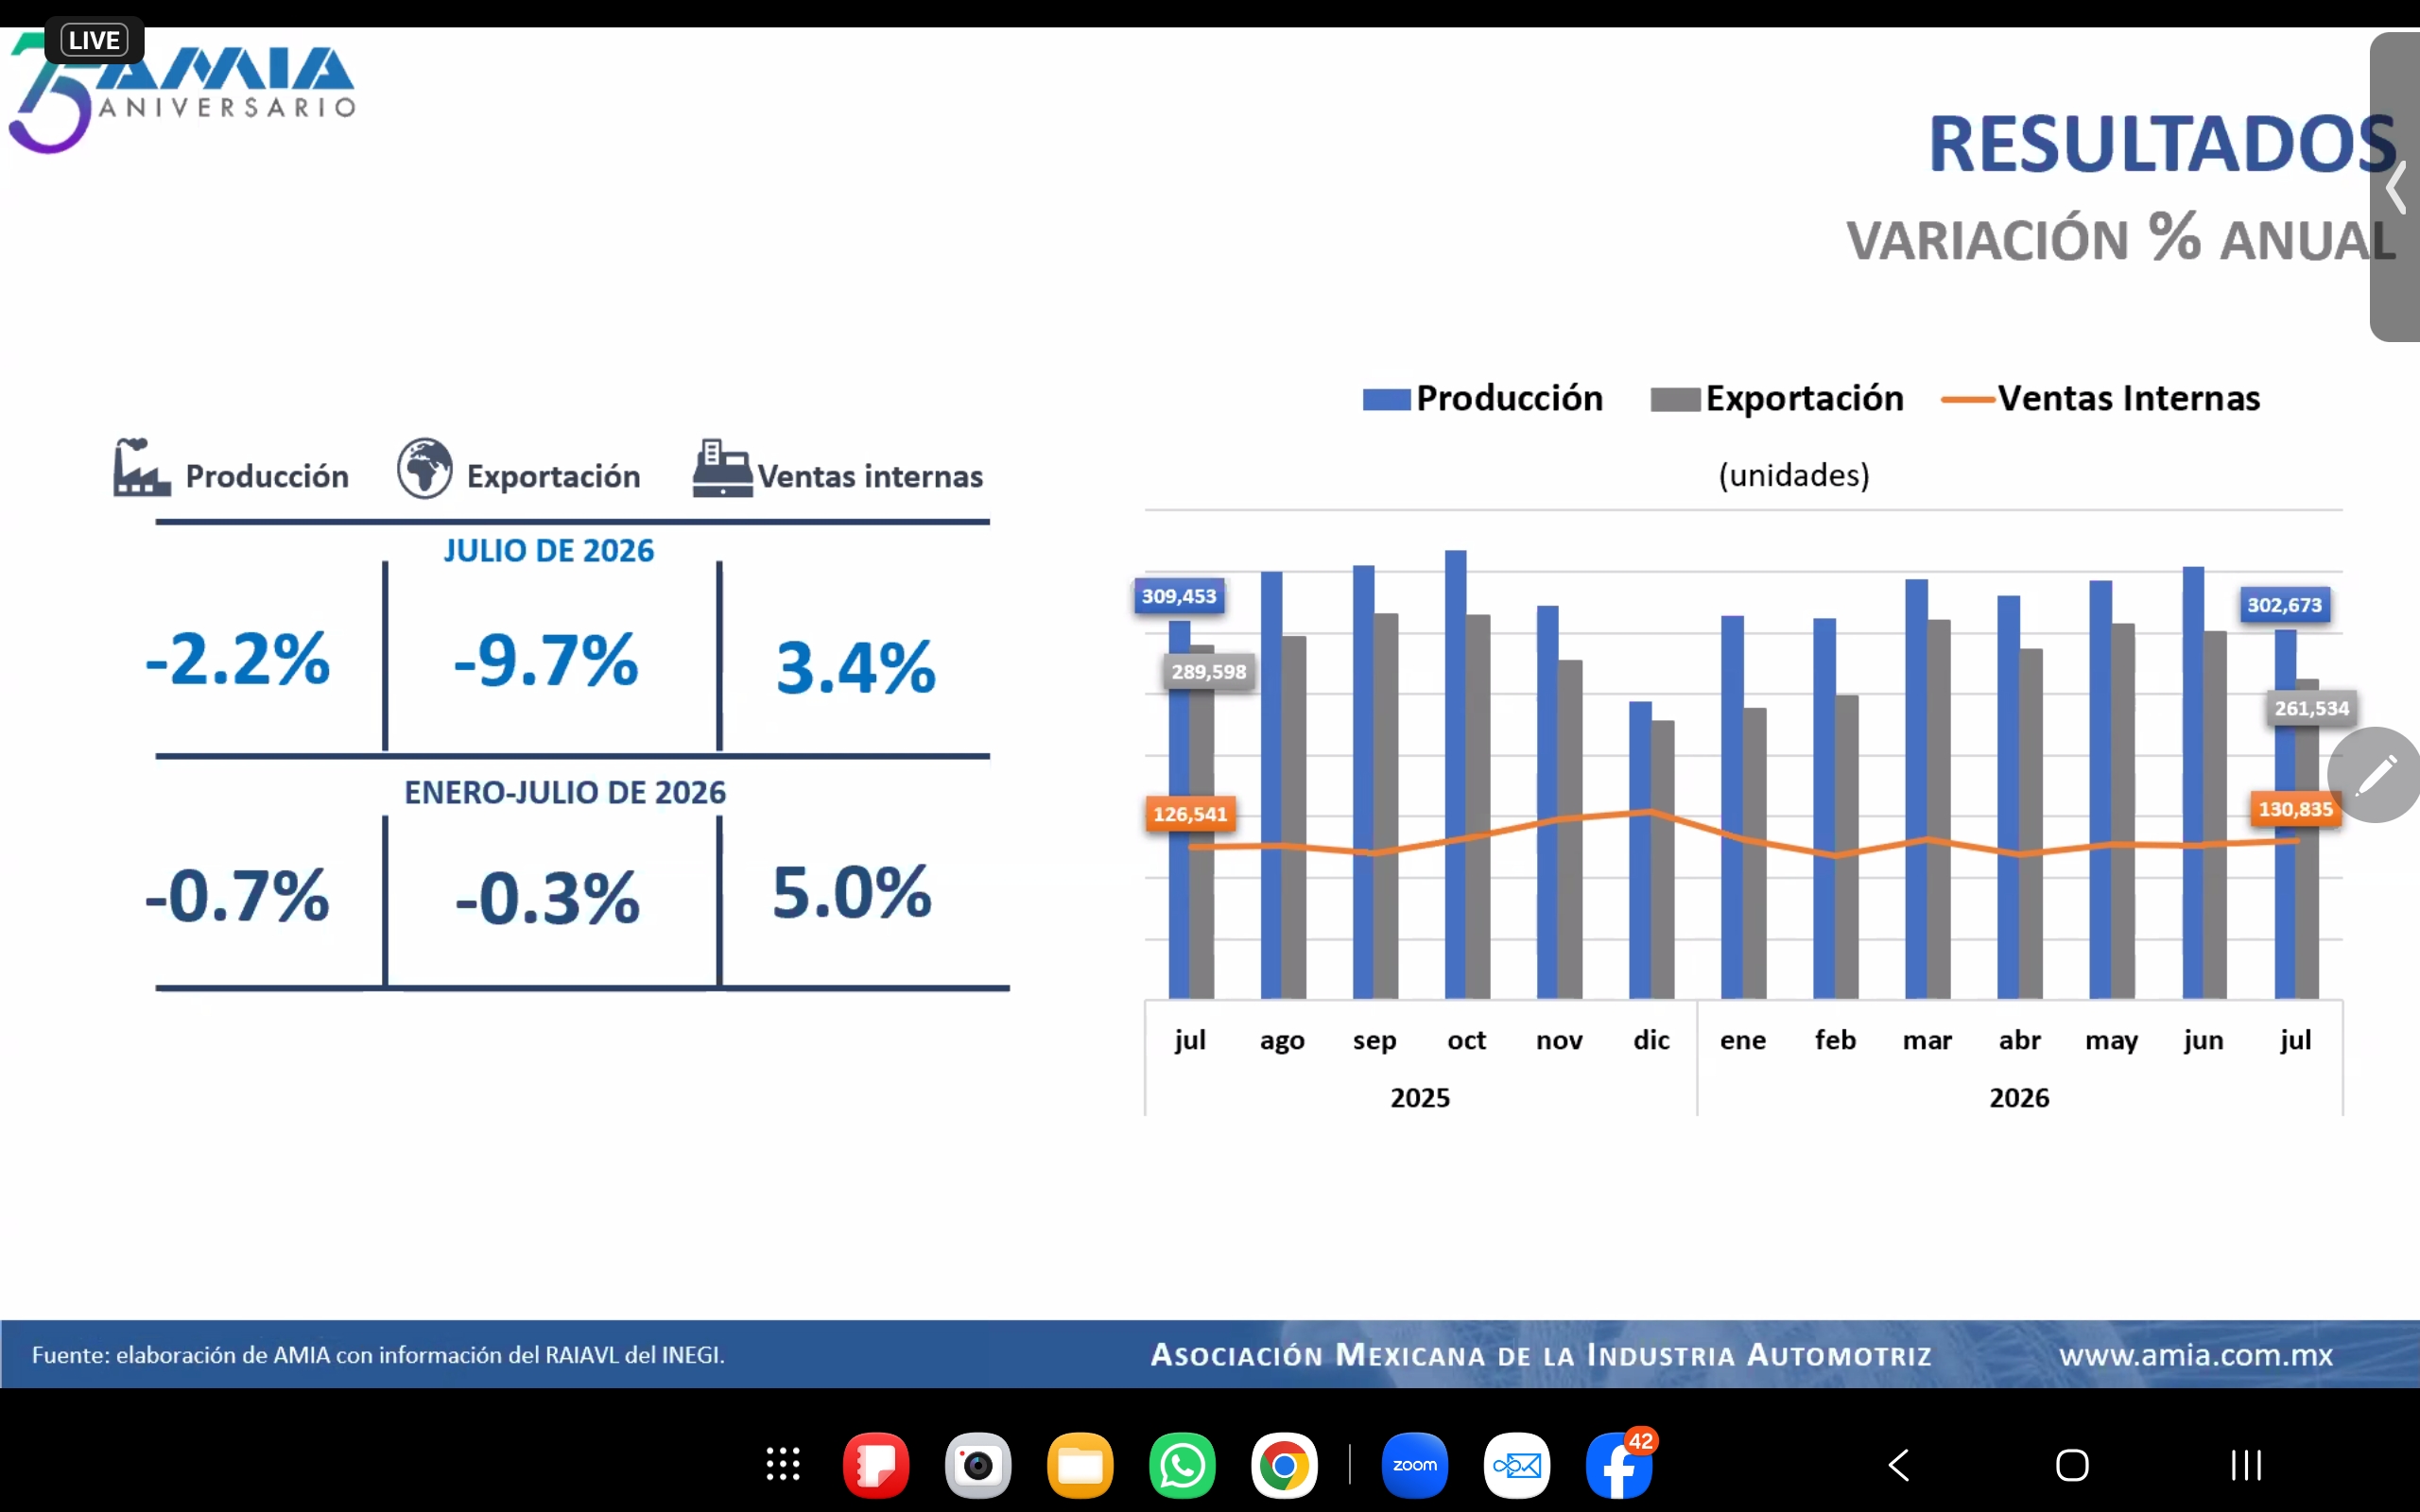Click the sep axis label

(1375, 1042)
